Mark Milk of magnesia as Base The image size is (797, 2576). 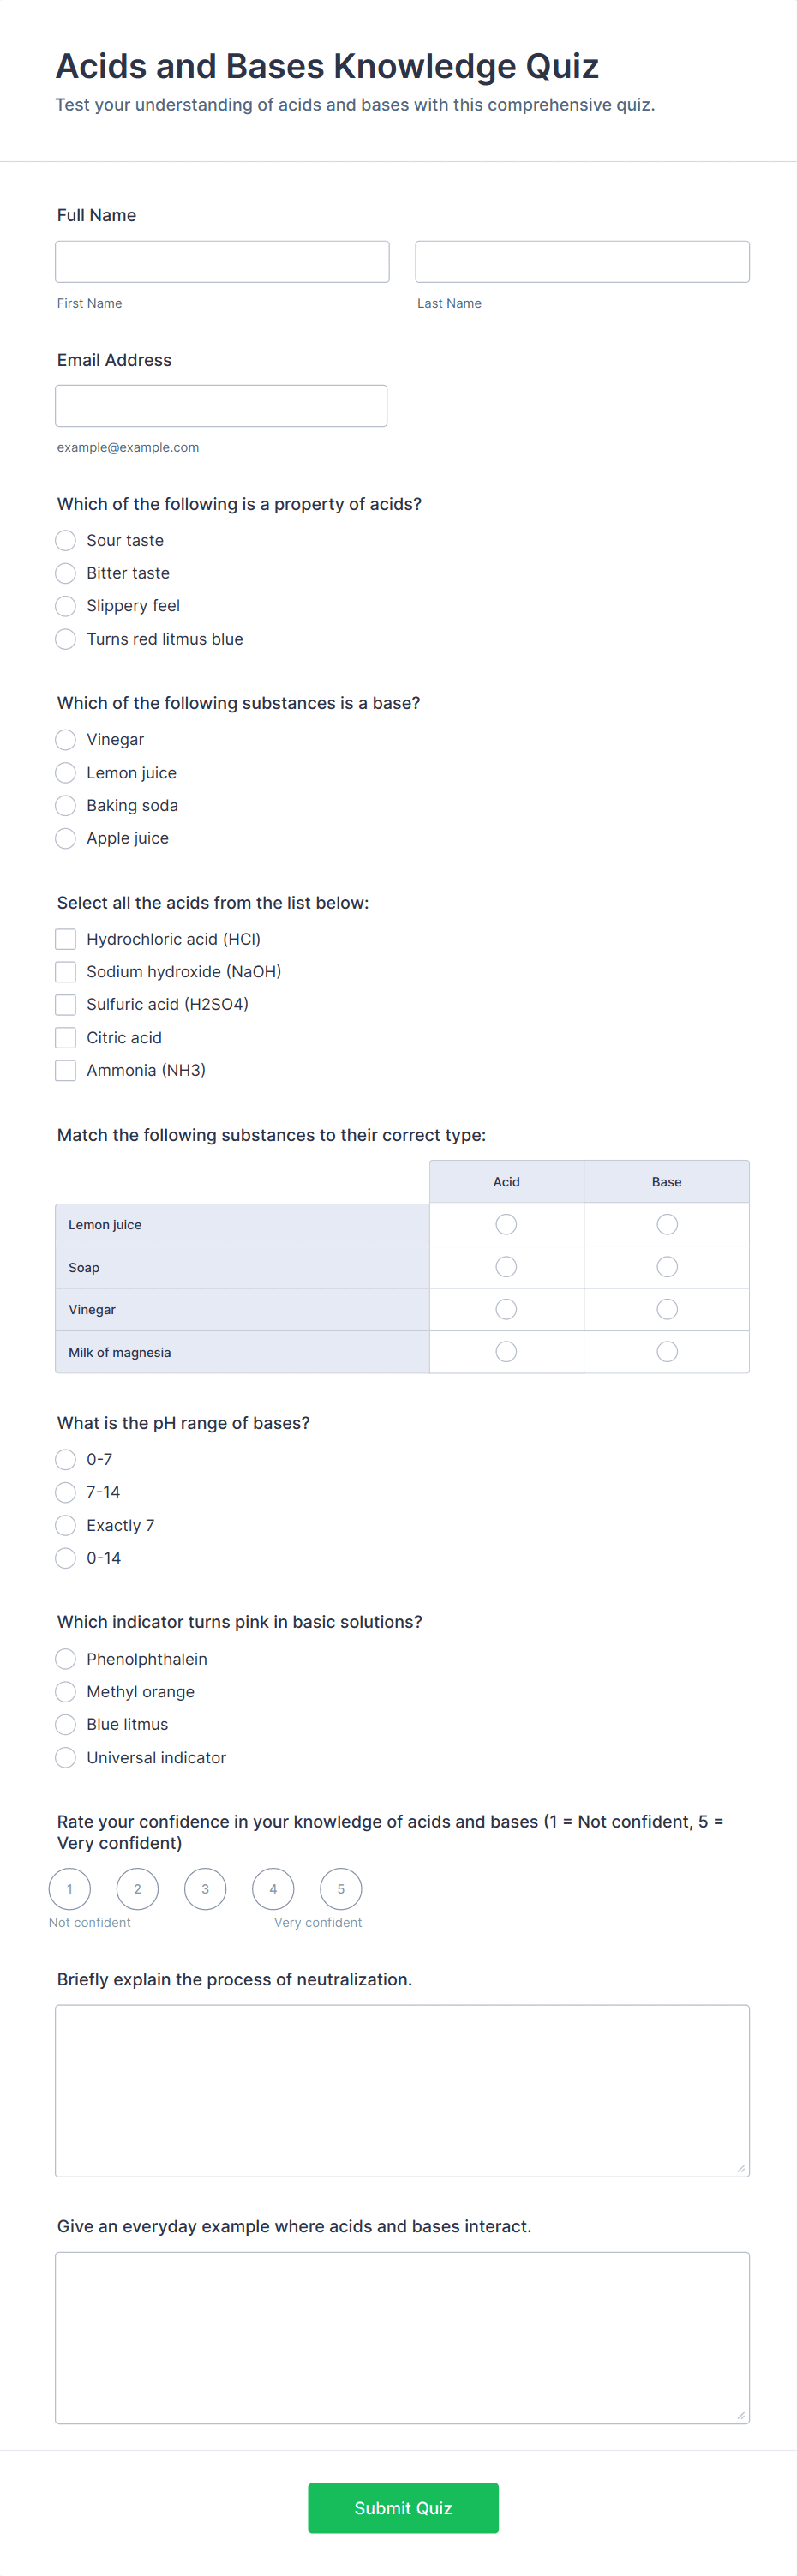pyautogui.click(x=667, y=1352)
